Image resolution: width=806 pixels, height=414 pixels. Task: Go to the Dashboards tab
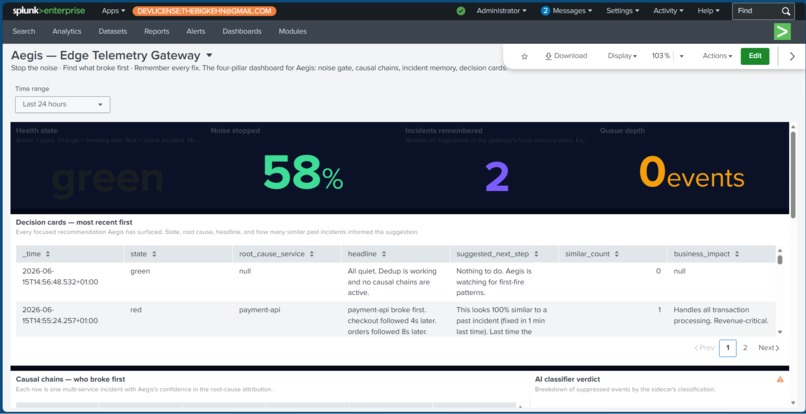point(242,31)
